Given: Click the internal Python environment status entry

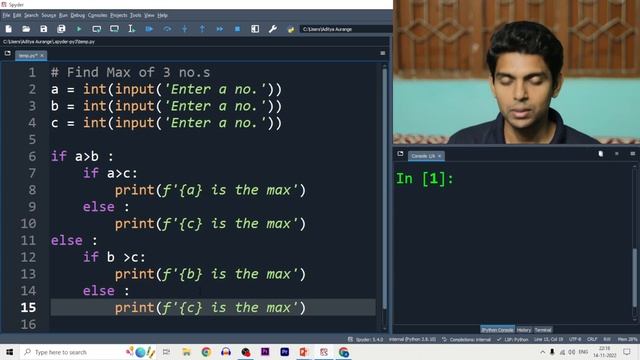Looking at the screenshot, I should pyautogui.click(x=412, y=340).
